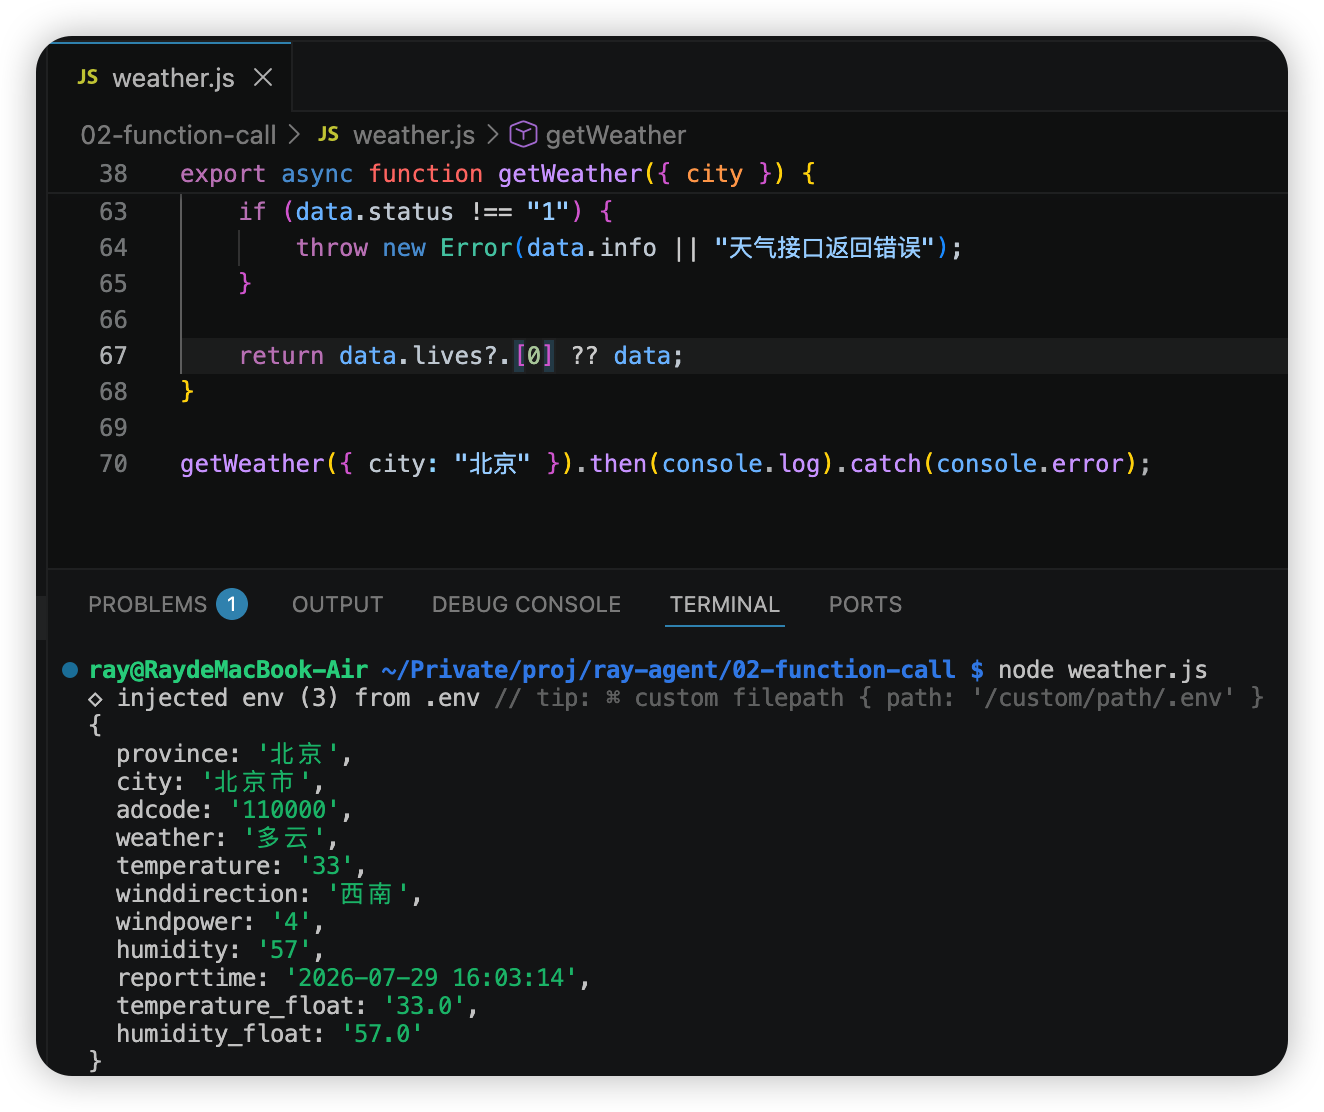Click line number 67 in gutter
This screenshot has height=1112, width=1324.
point(113,355)
